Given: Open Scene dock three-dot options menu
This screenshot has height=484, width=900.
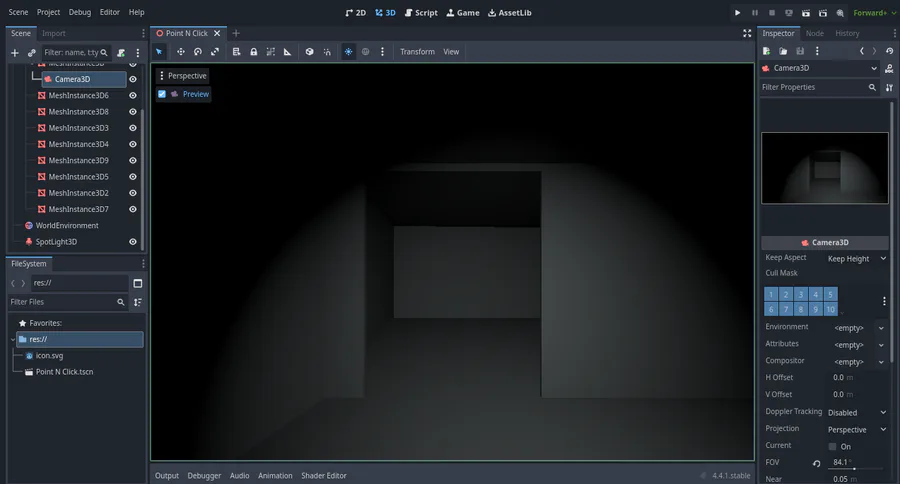Looking at the screenshot, I should (x=138, y=53).
